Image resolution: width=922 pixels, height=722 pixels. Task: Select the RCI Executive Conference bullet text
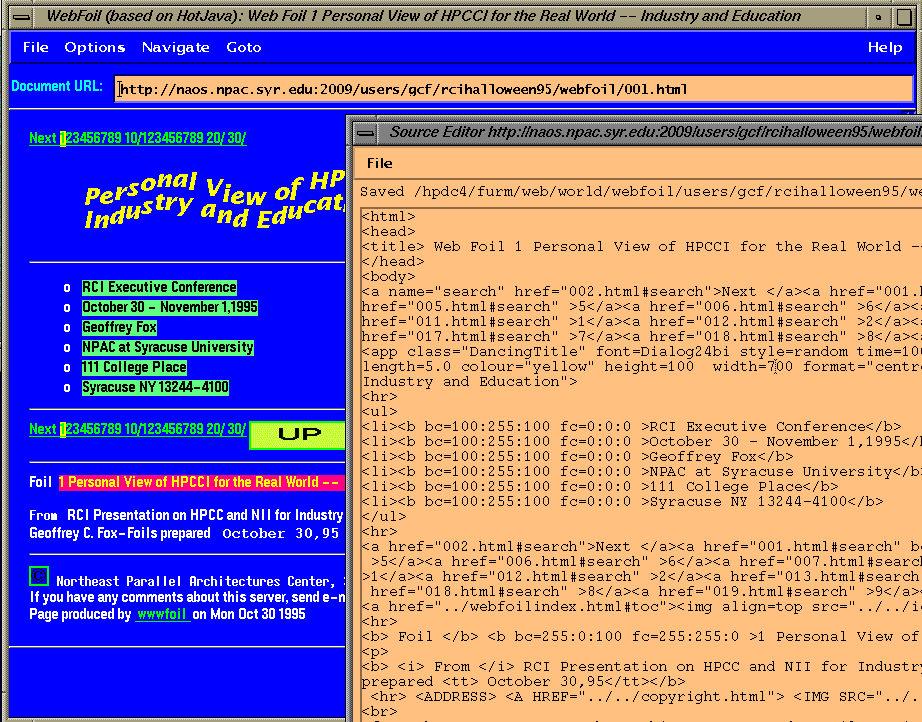pos(159,287)
